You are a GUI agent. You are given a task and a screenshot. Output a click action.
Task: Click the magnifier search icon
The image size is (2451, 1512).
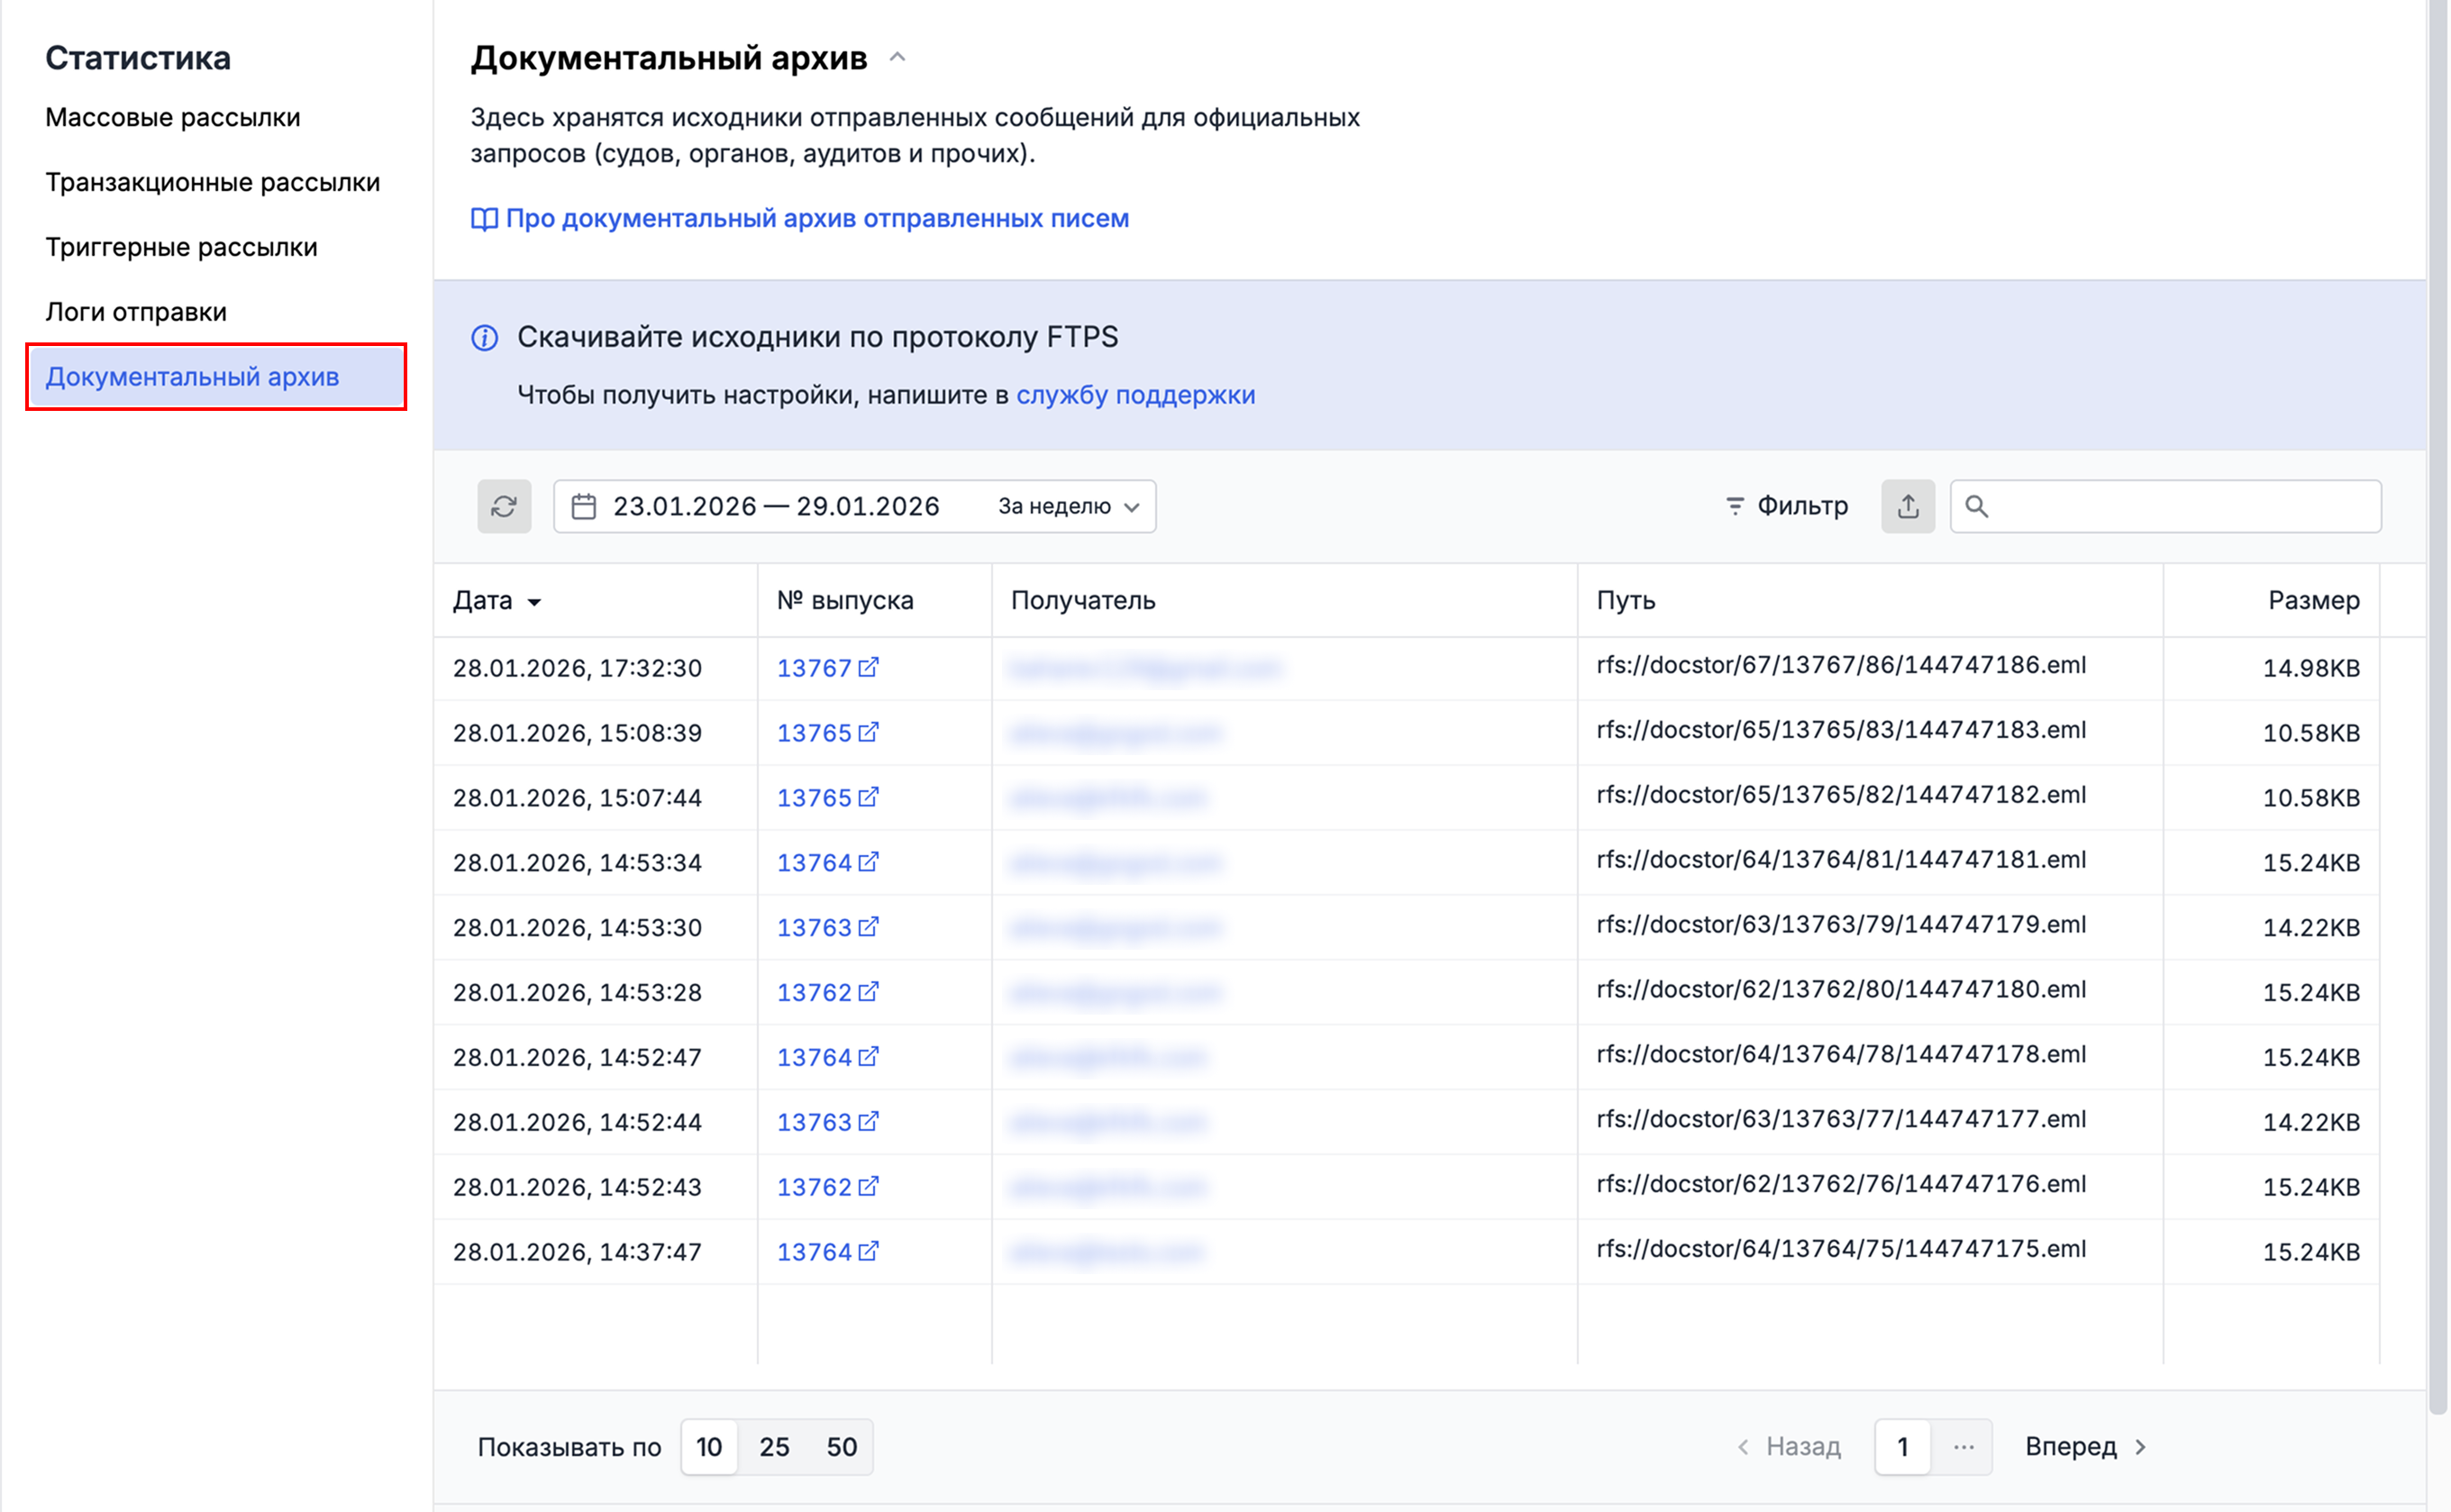[x=1976, y=506]
